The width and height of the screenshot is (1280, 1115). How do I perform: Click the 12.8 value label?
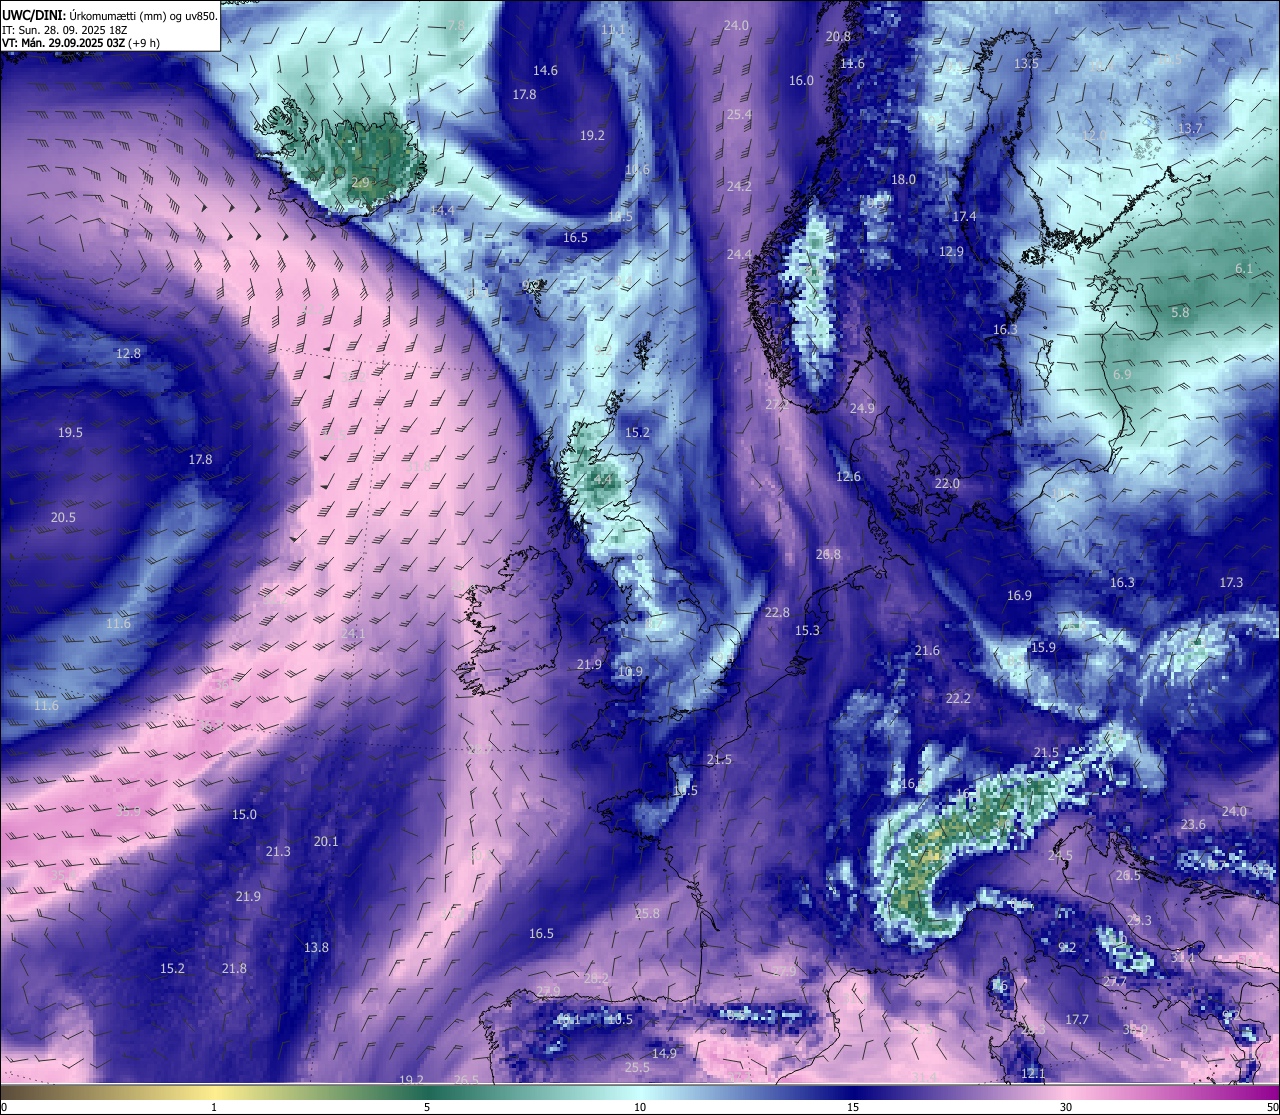click(x=128, y=353)
